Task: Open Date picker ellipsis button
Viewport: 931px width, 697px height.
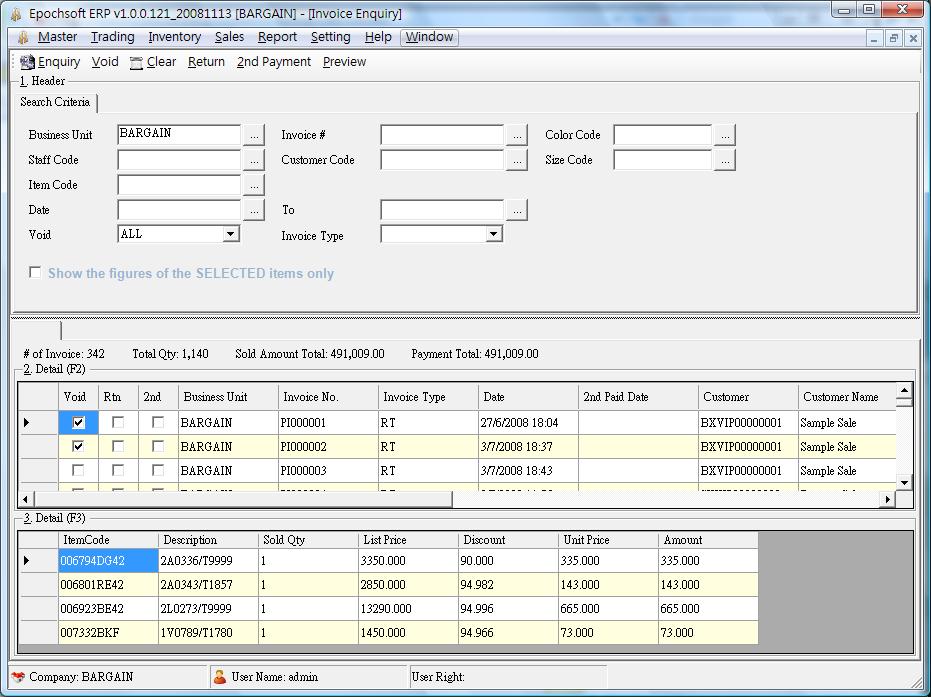Action: [x=254, y=210]
